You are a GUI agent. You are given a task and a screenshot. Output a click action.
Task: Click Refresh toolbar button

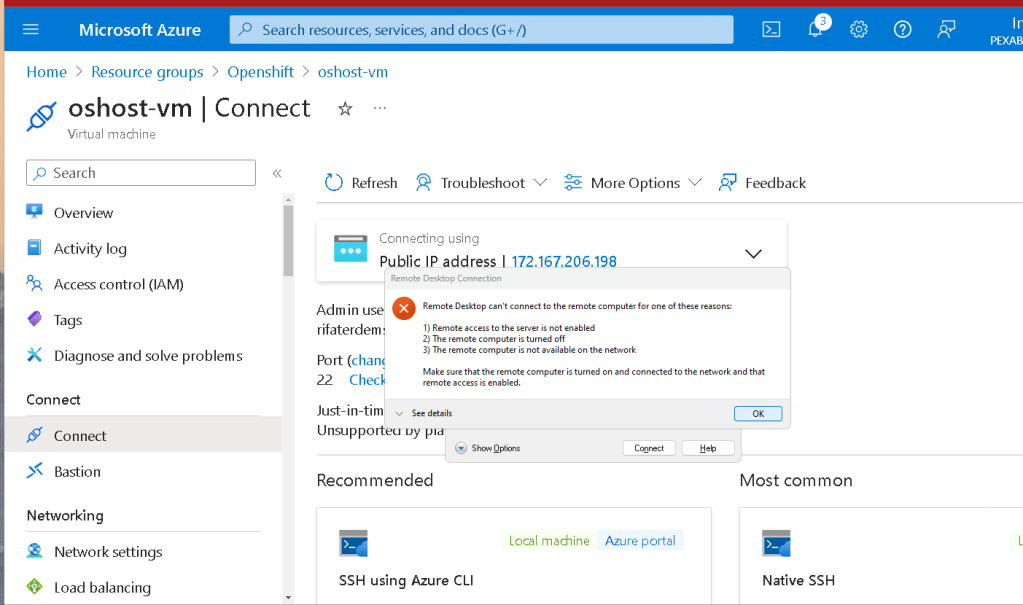(x=361, y=183)
